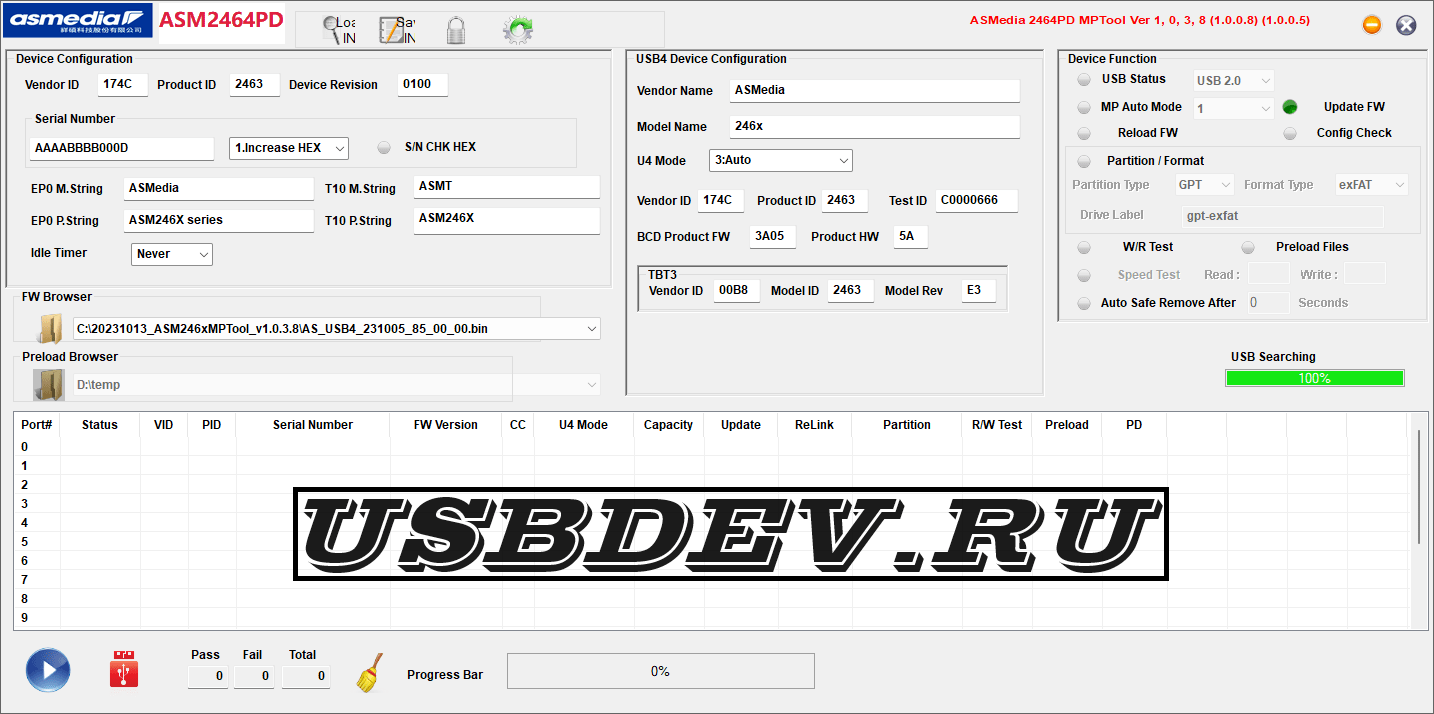1434x714 pixels.
Task: Click the FW Version column header
Action: tap(446, 425)
